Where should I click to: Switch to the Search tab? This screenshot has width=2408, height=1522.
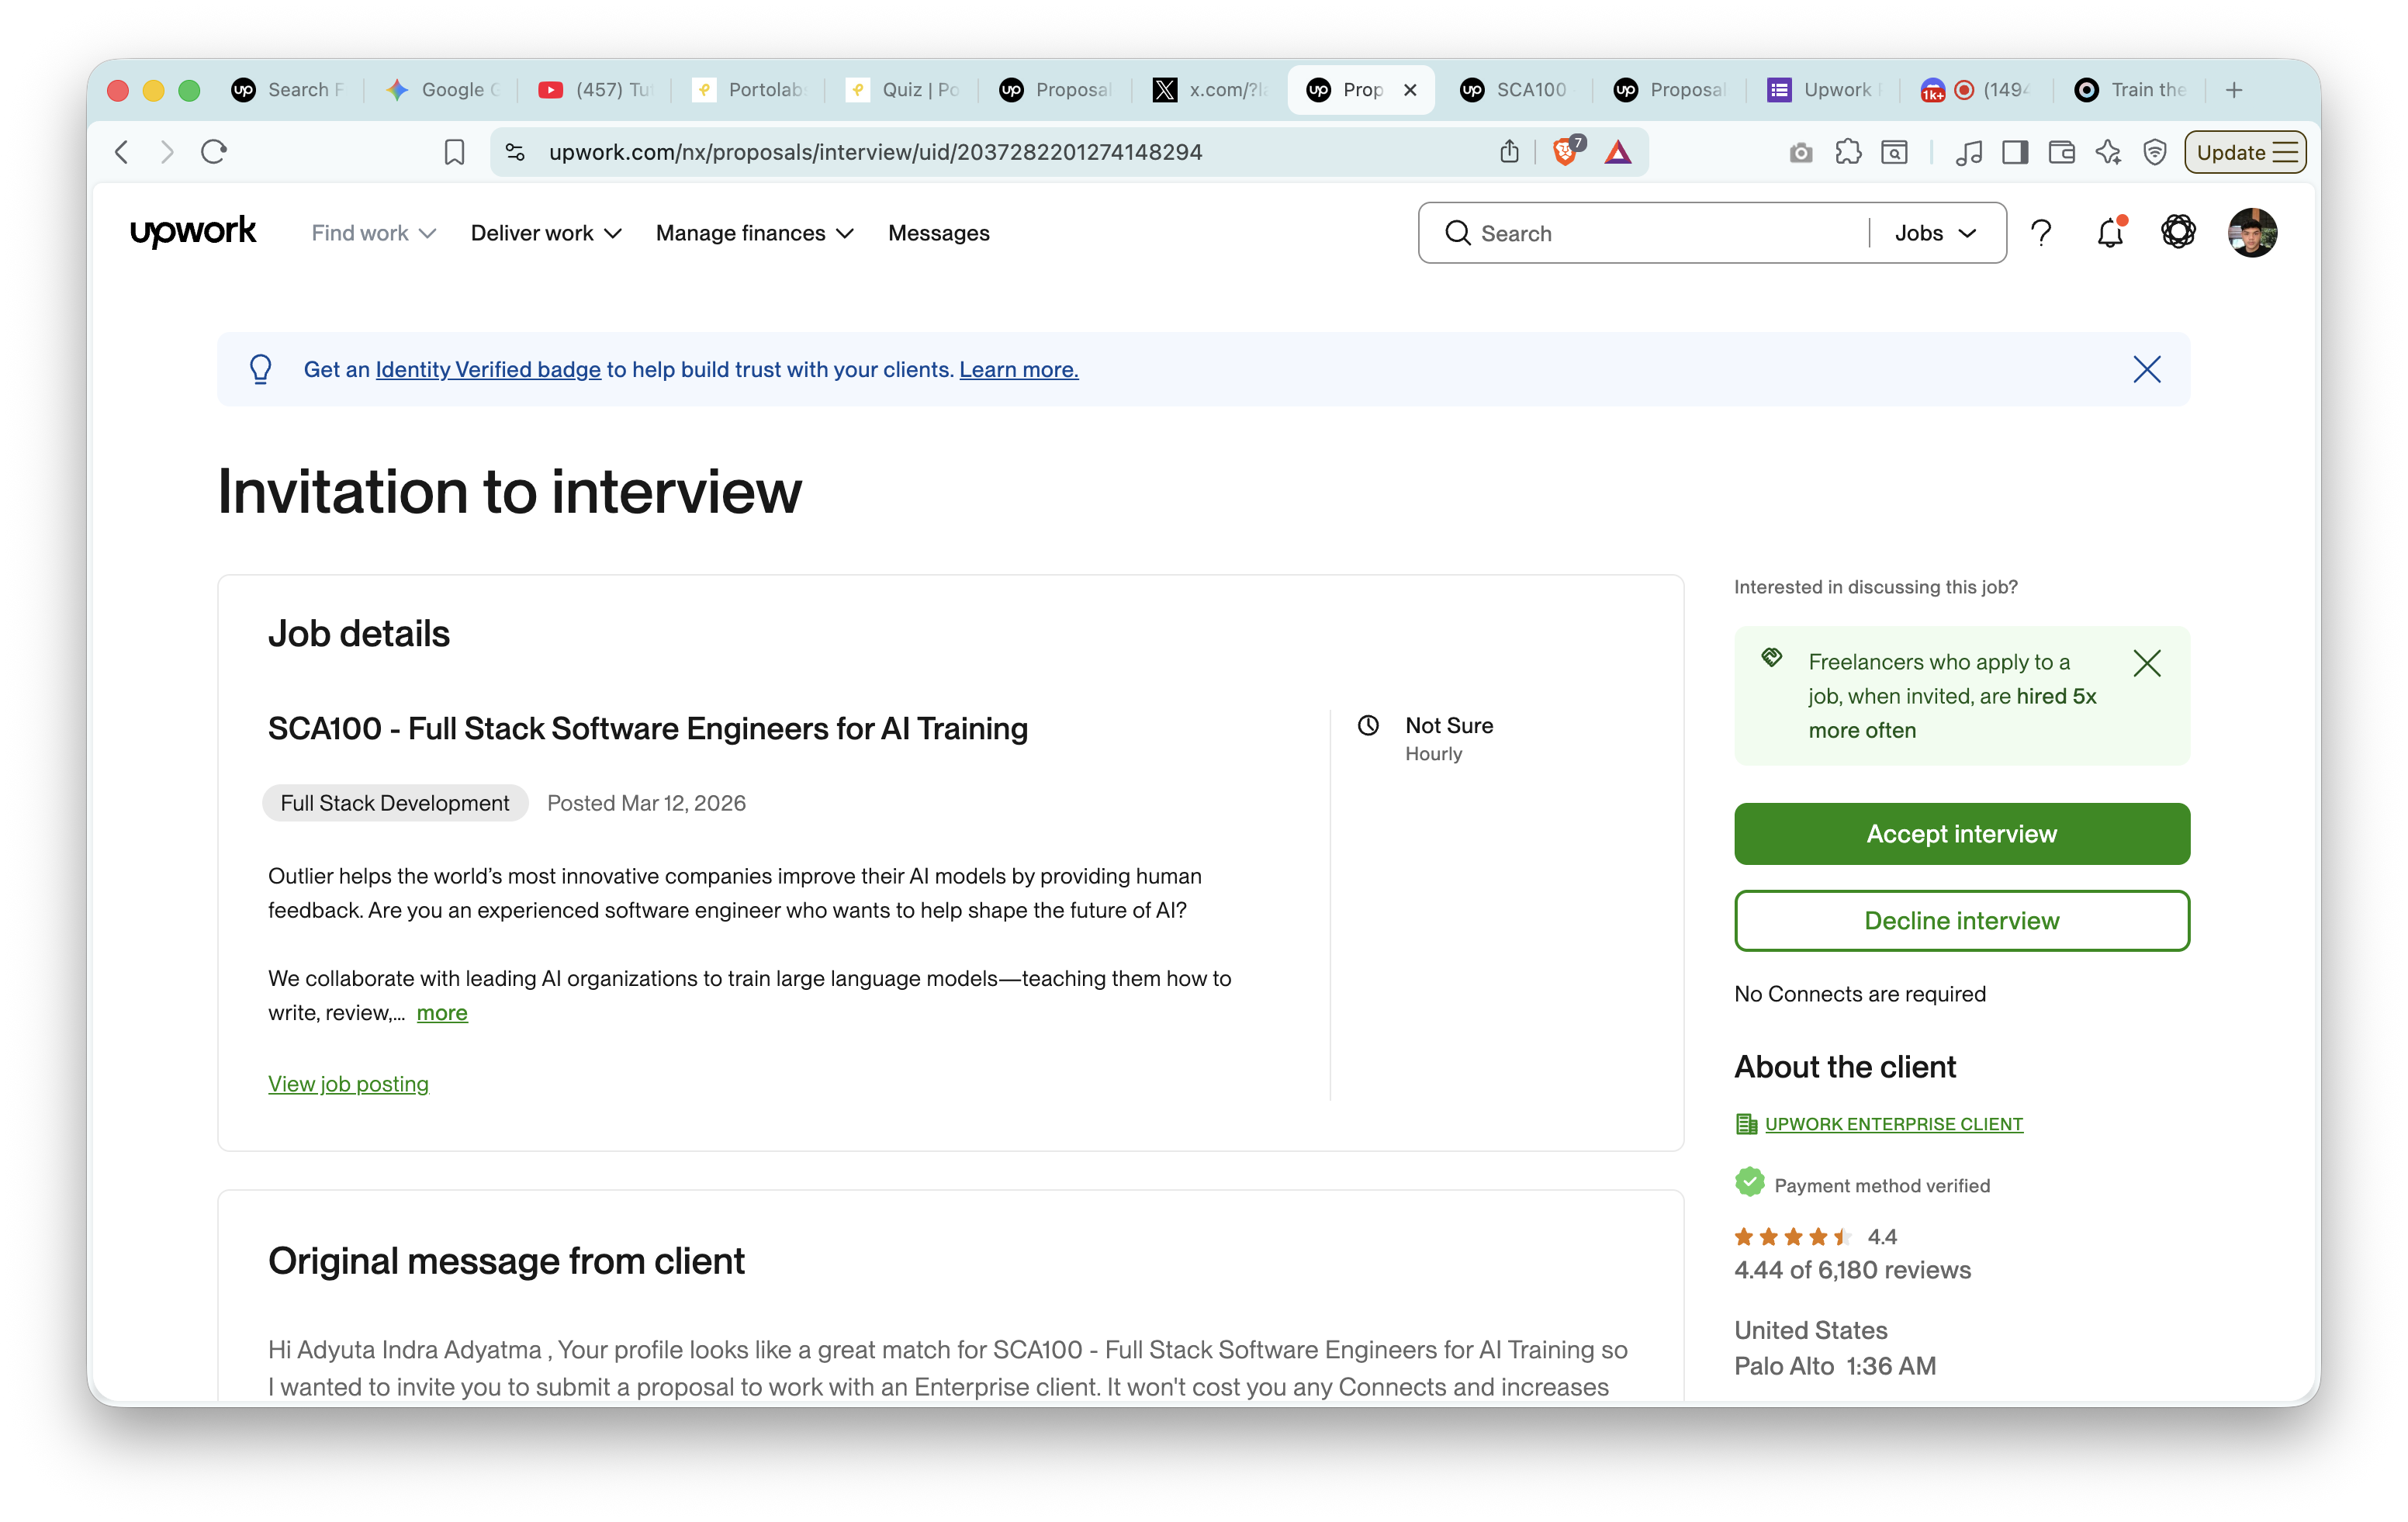click(288, 90)
